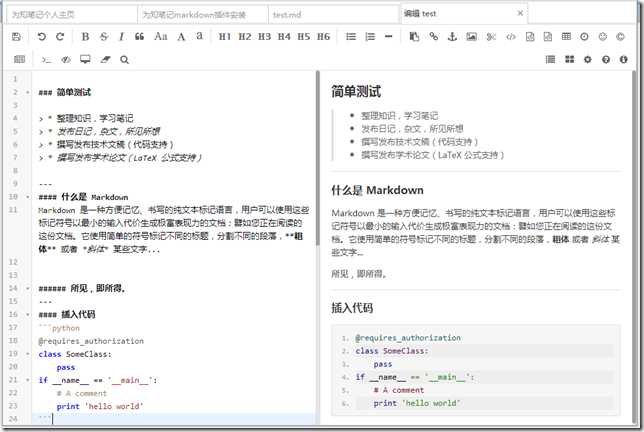The image size is (644, 432).
Task: Click the editor pane vertical scrollbar
Action: pos(317,159)
